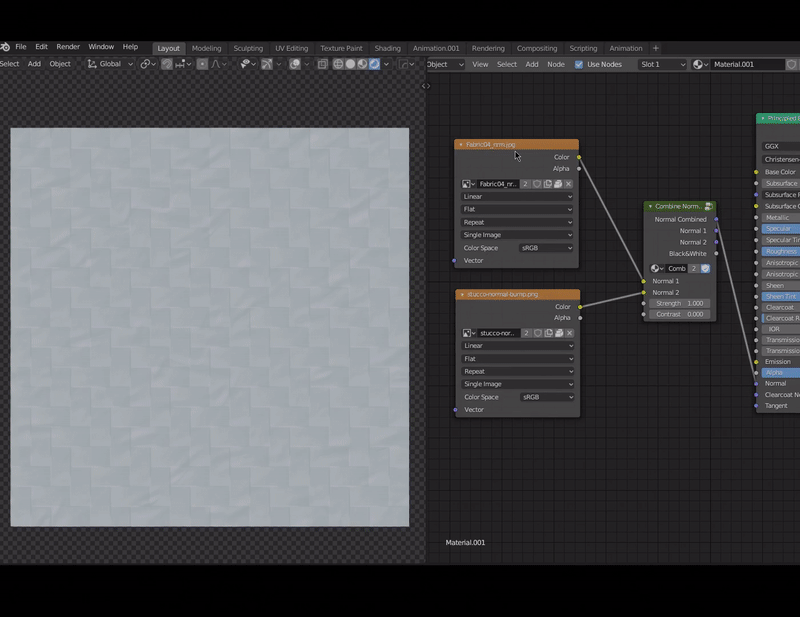This screenshot has width=800, height=617.
Task: Open an image for stucco node
Action: click(559, 333)
